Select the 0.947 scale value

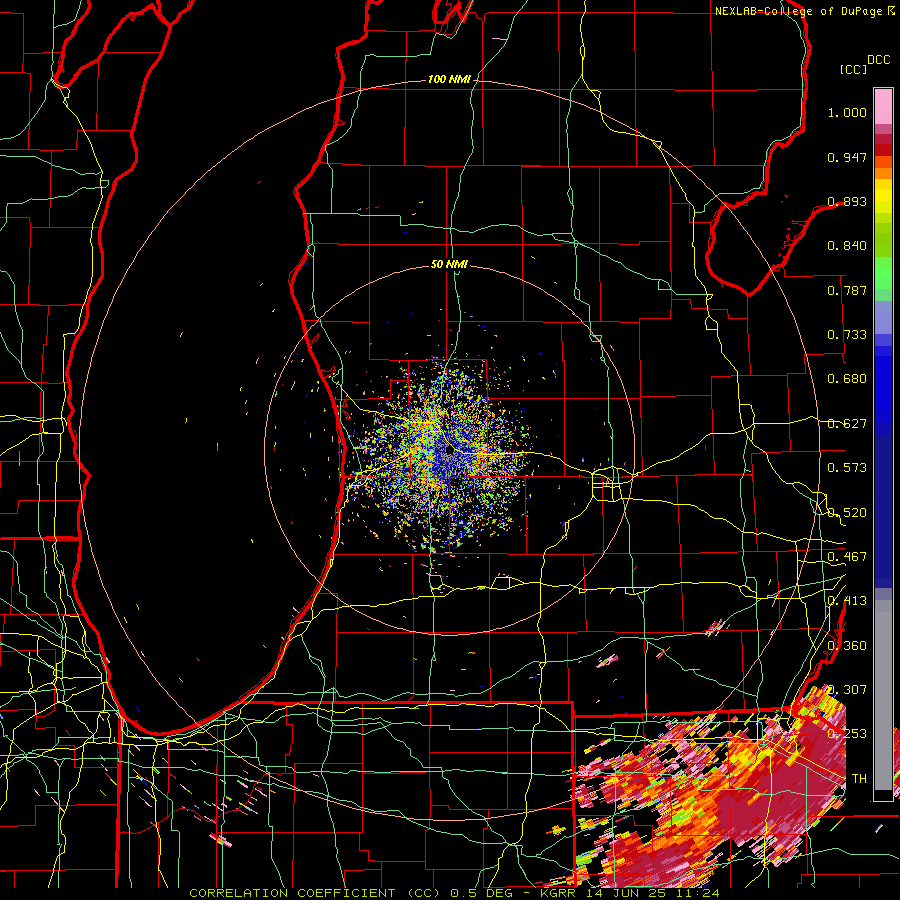tap(847, 157)
